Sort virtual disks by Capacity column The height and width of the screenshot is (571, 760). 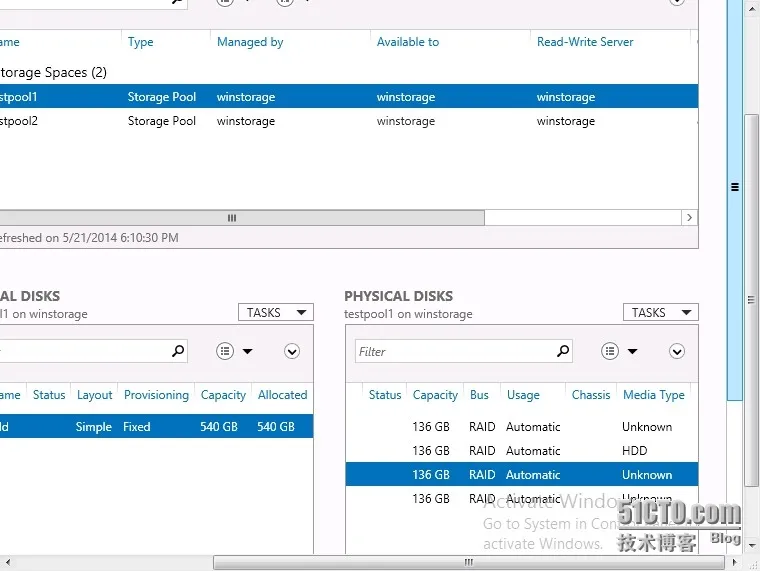223,395
